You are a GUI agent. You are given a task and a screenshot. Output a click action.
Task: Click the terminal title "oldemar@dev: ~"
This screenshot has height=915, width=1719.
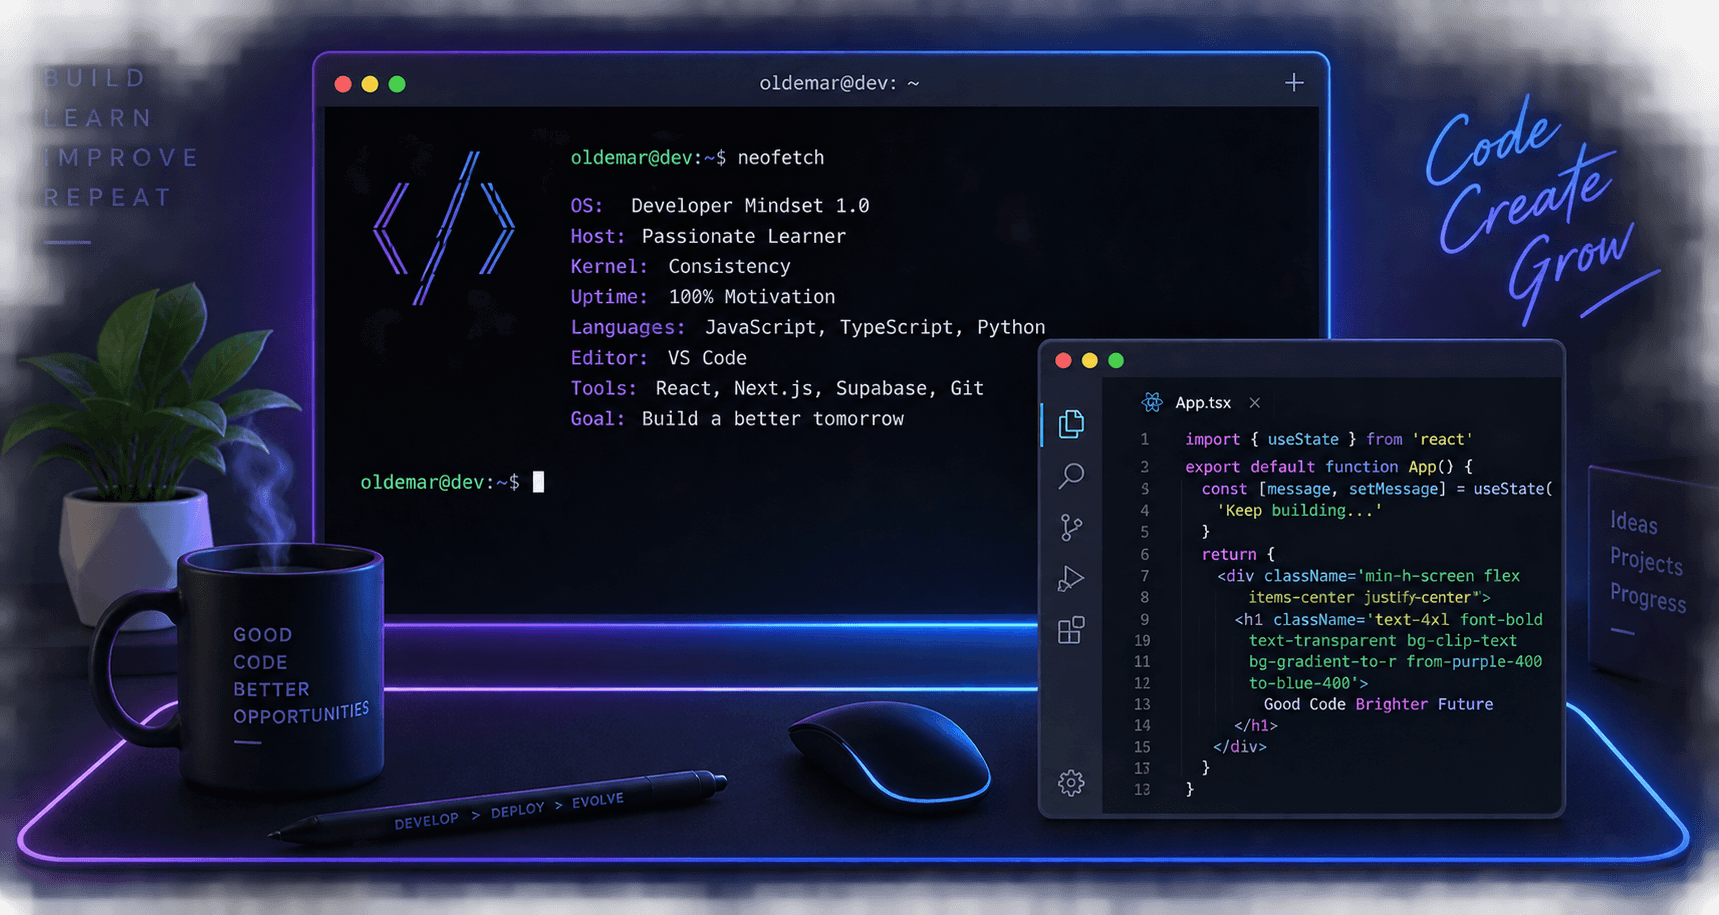[x=839, y=83]
